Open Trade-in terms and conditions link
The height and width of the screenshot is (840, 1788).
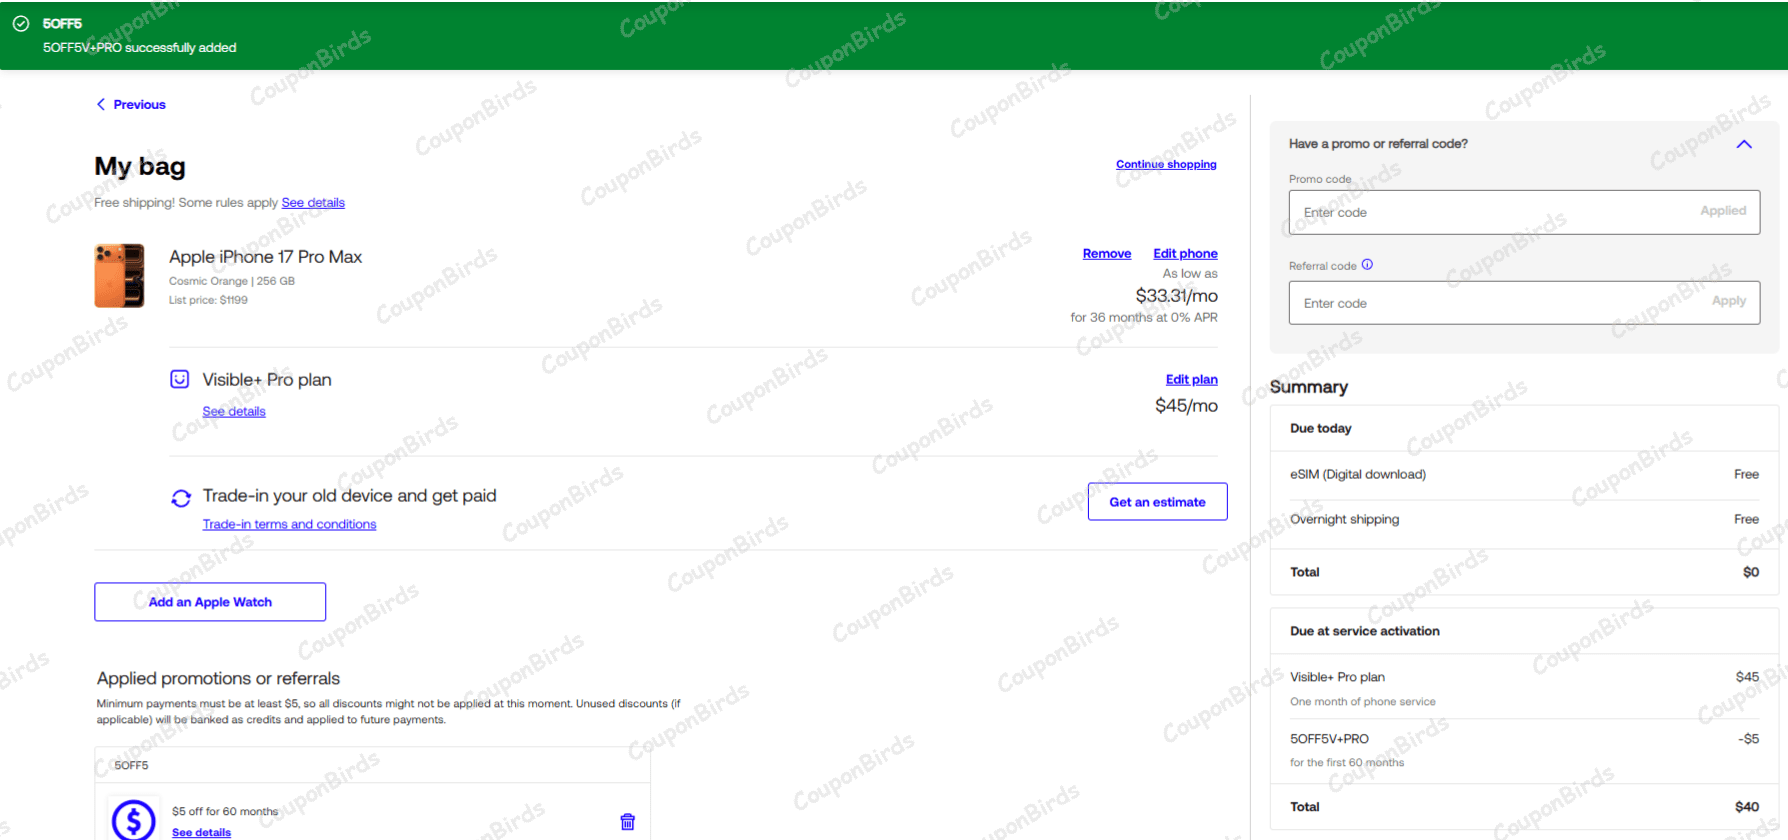(x=289, y=525)
